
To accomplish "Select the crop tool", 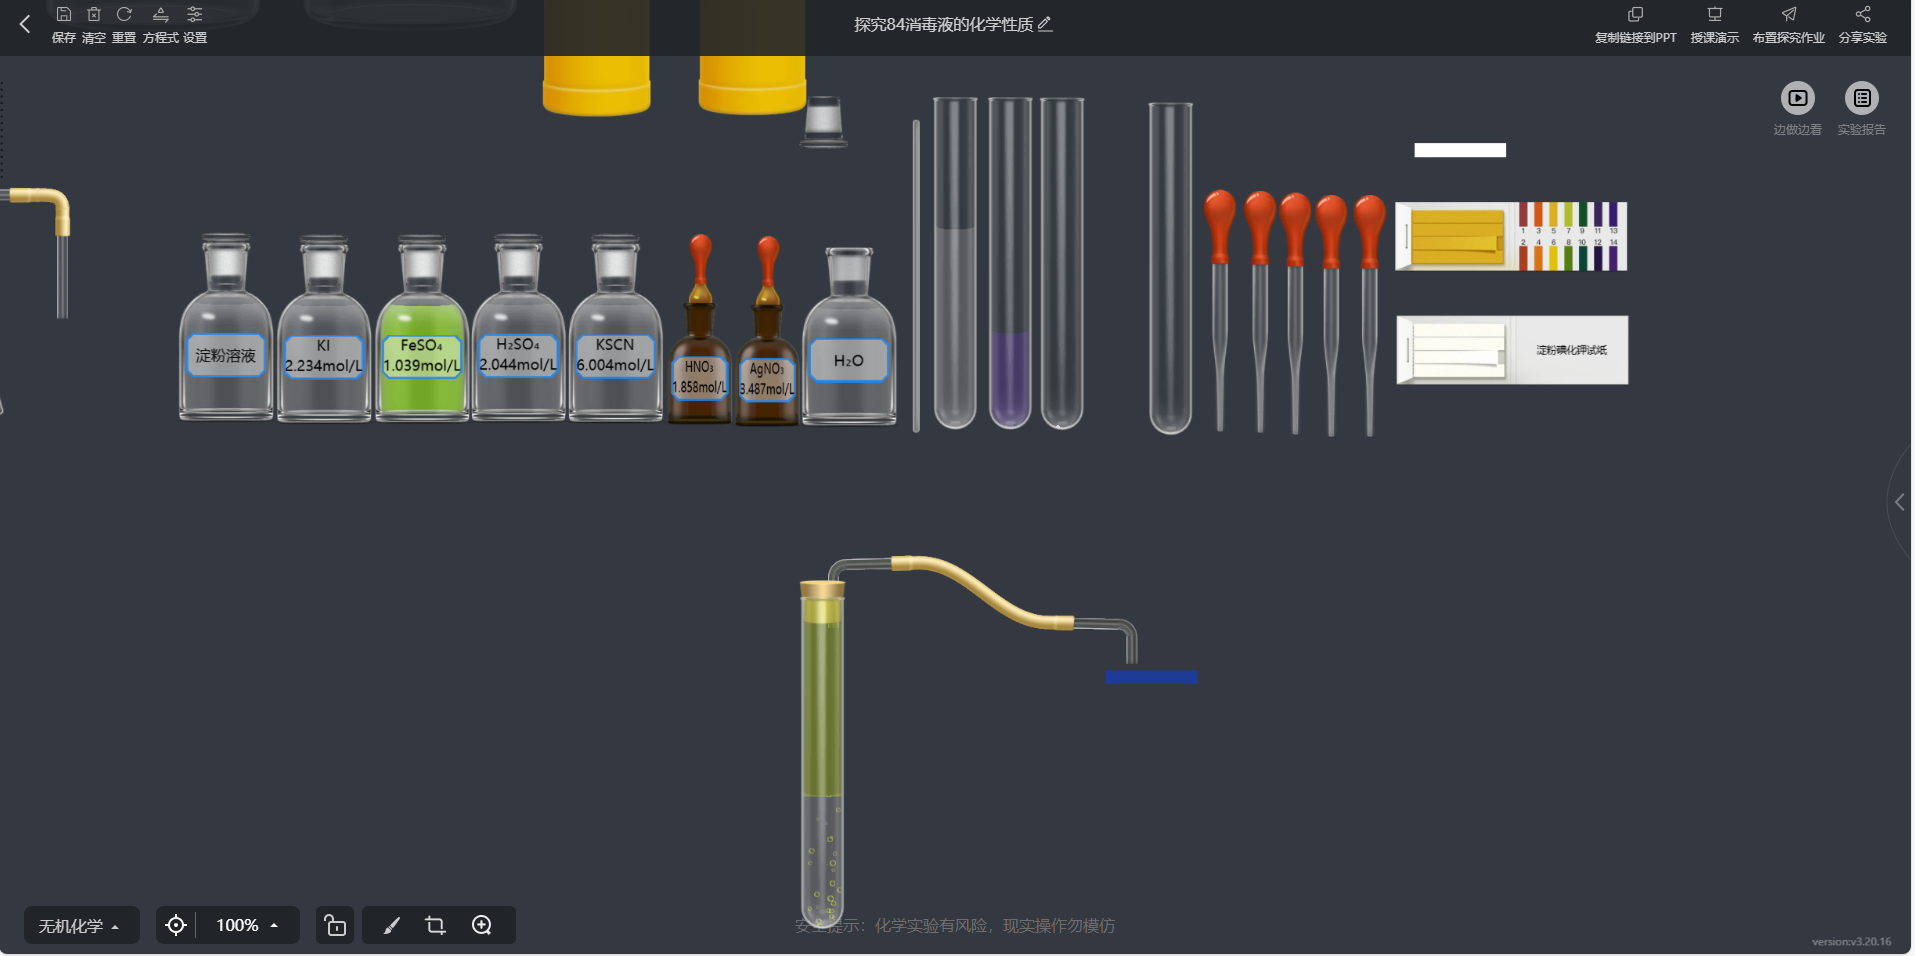I will 435,925.
